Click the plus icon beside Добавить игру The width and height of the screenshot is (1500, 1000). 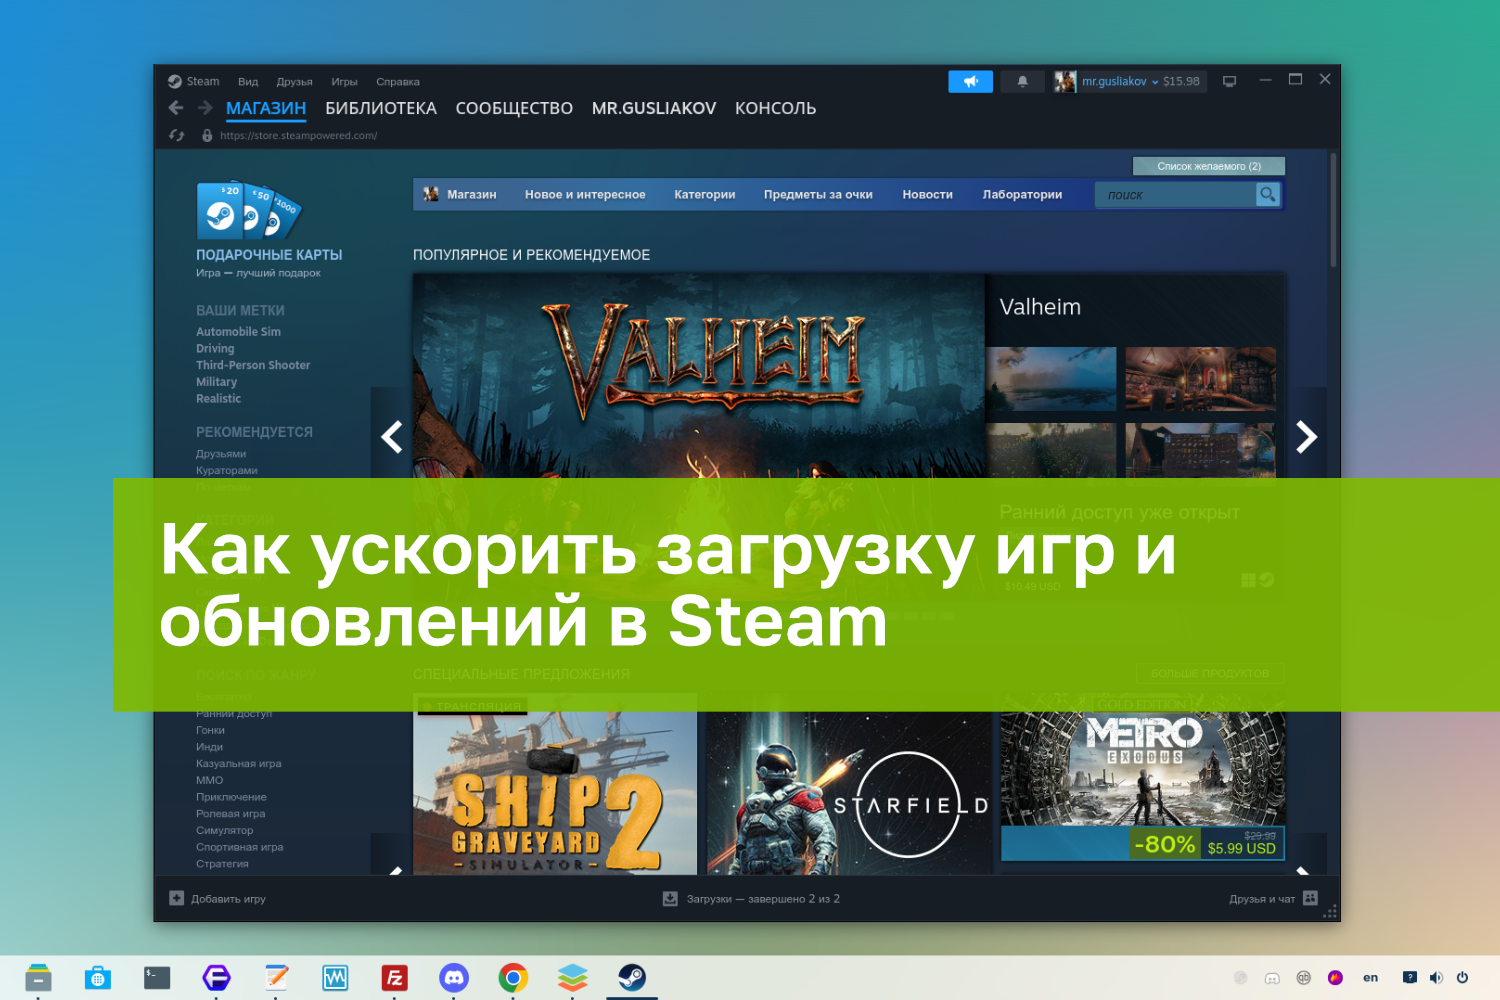click(176, 898)
